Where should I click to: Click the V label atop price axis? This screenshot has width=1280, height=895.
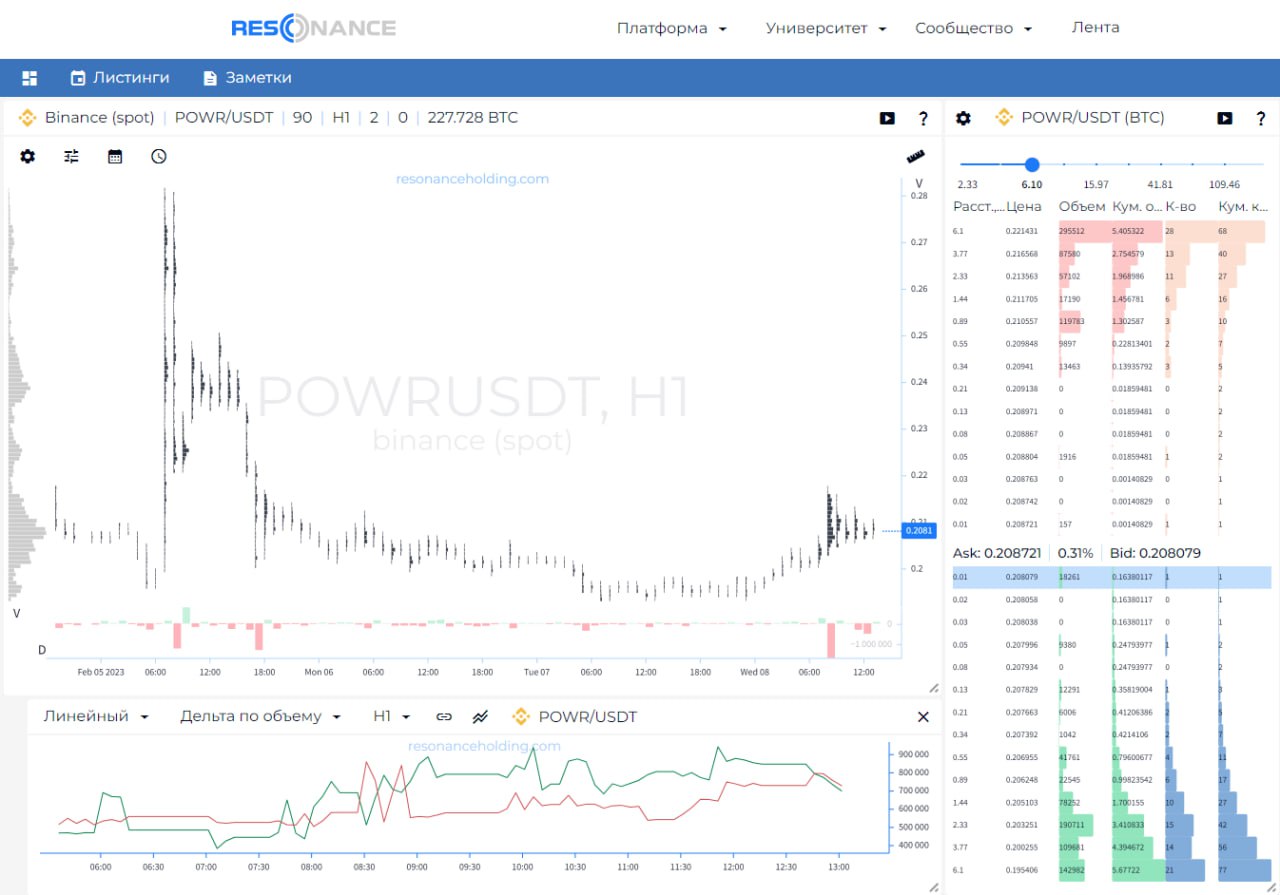point(918,184)
